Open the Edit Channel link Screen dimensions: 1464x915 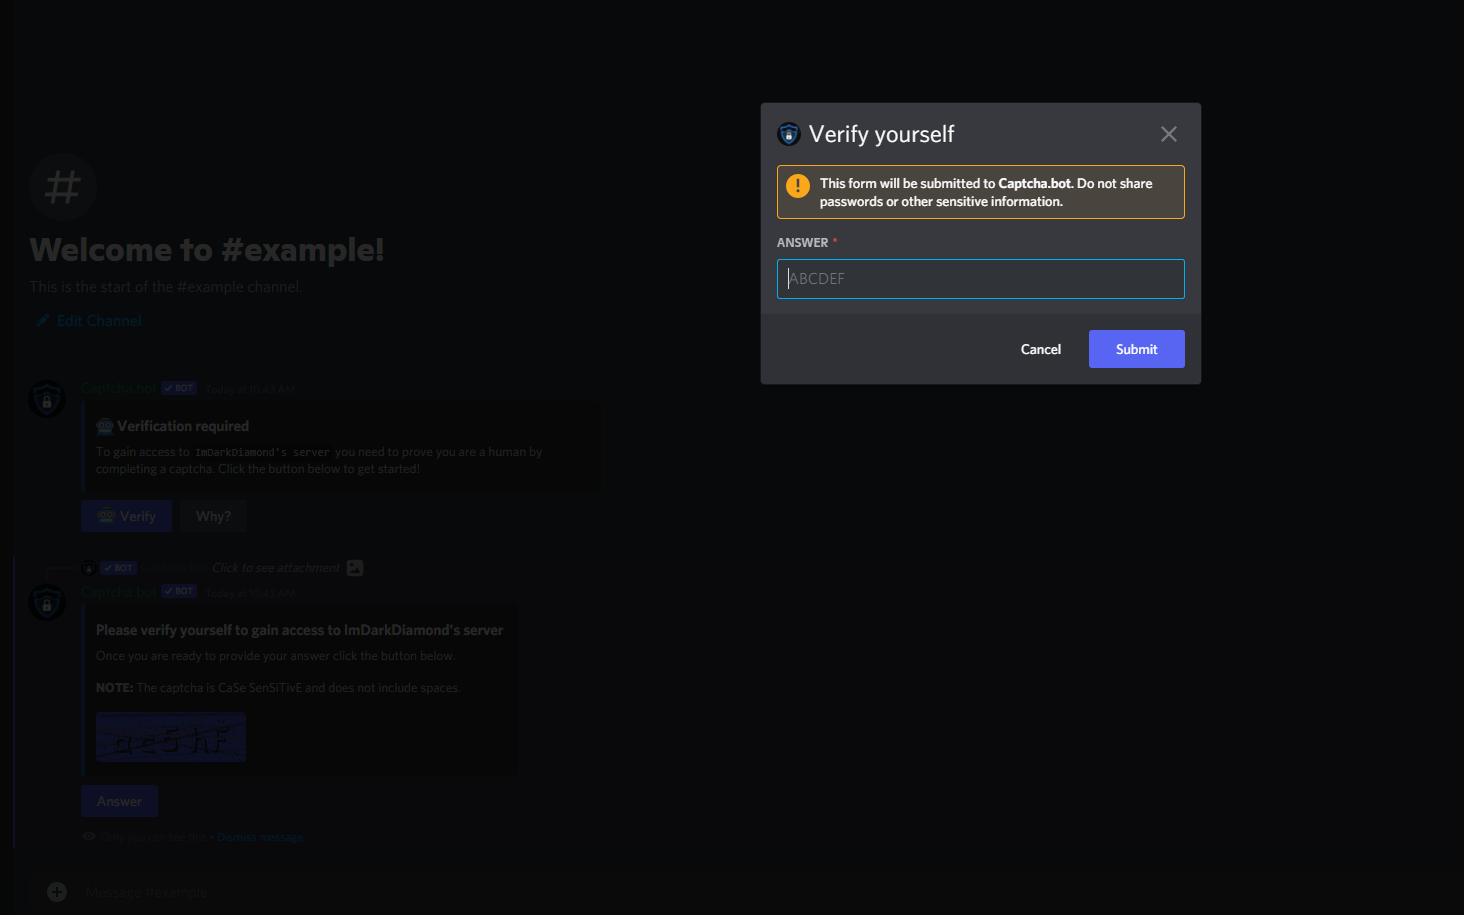pyautogui.click(x=99, y=321)
